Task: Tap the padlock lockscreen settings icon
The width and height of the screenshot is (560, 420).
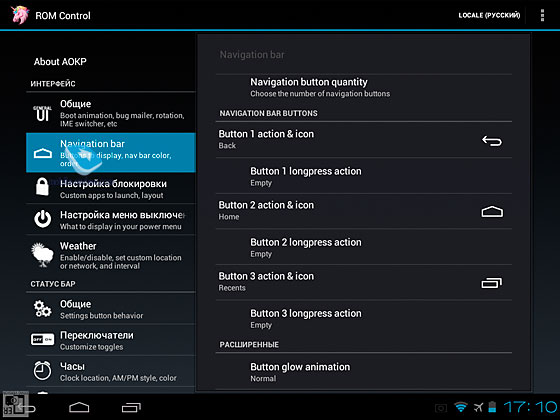Action: click(x=42, y=187)
